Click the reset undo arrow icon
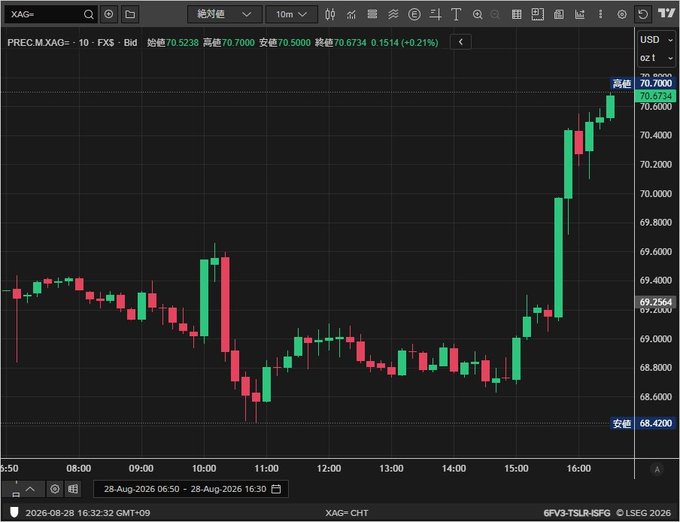The width and height of the screenshot is (680, 522). pos(643,14)
